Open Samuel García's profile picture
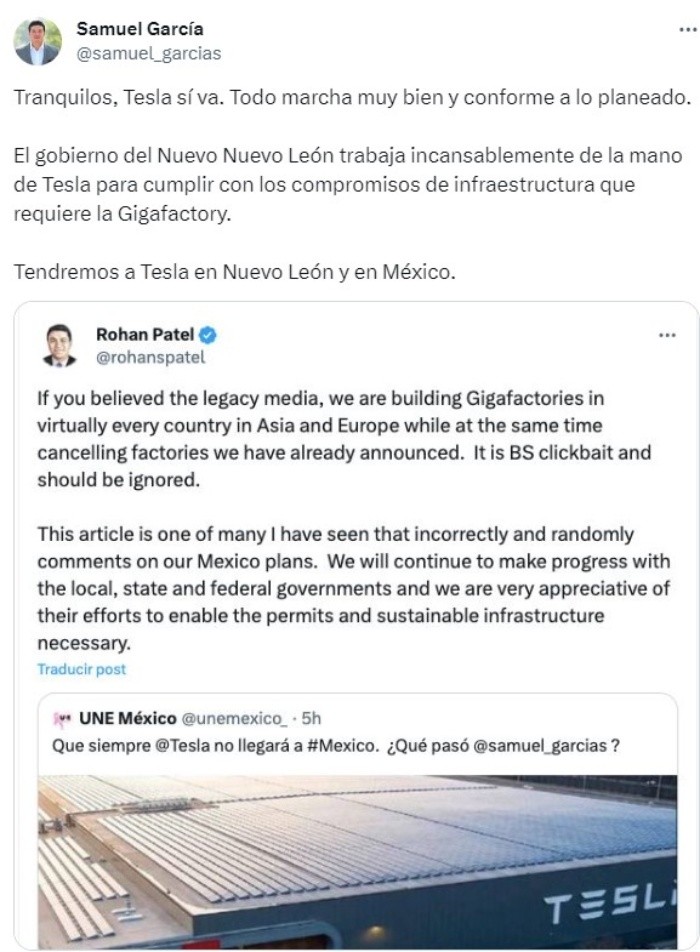Viewport: 700px width, 952px height. point(37,41)
